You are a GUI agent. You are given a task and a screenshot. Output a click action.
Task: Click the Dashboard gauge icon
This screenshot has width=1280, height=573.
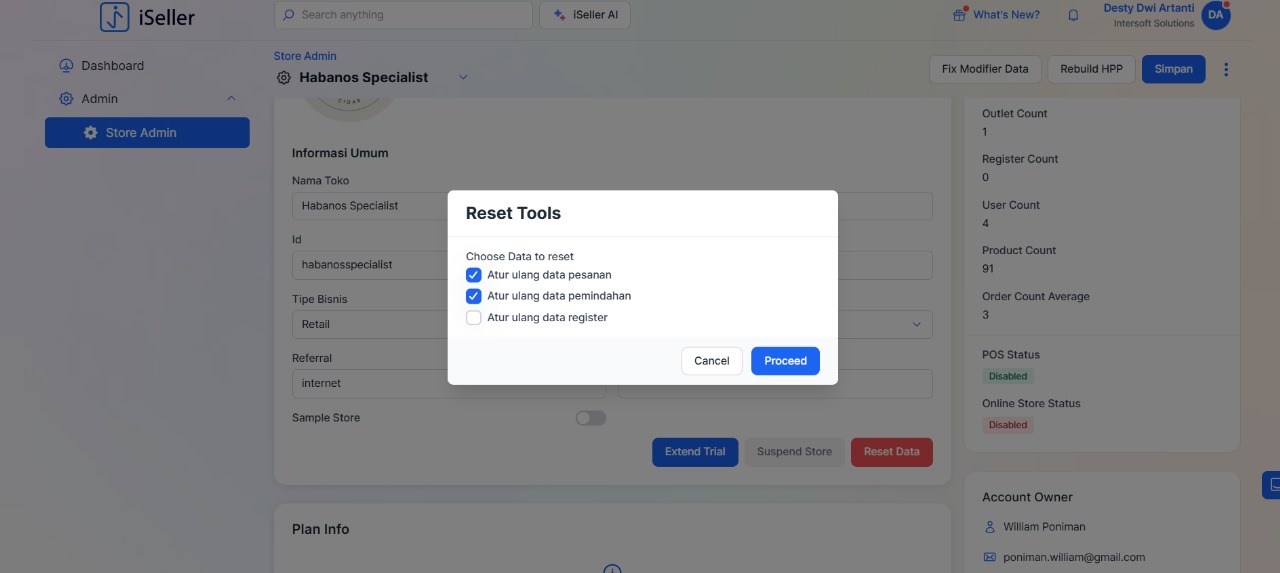(x=66, y=66)
